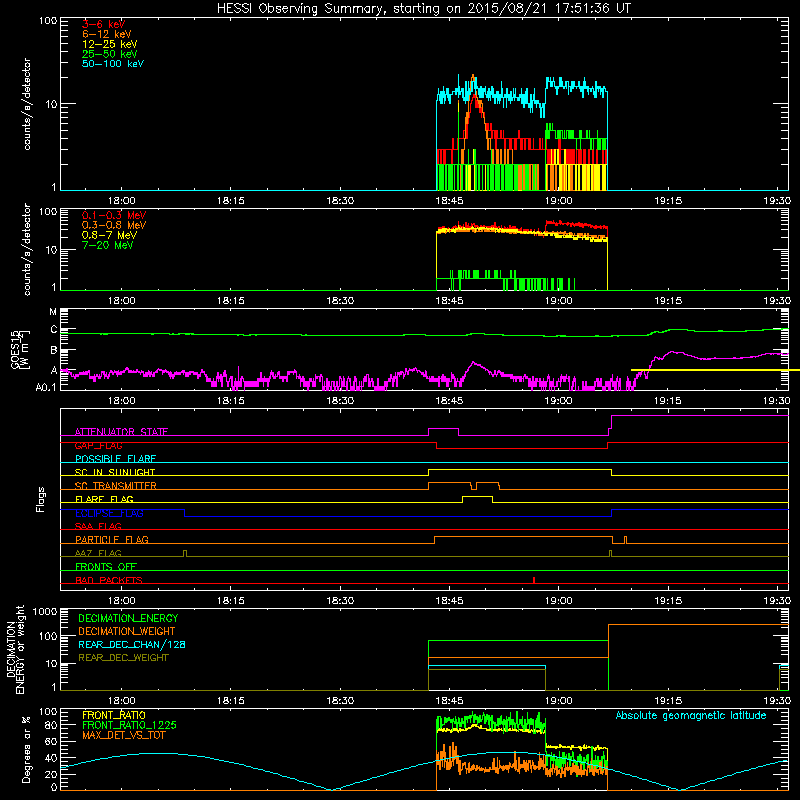Select the BAD_PACKETS flag label

(x=109, y=580)
